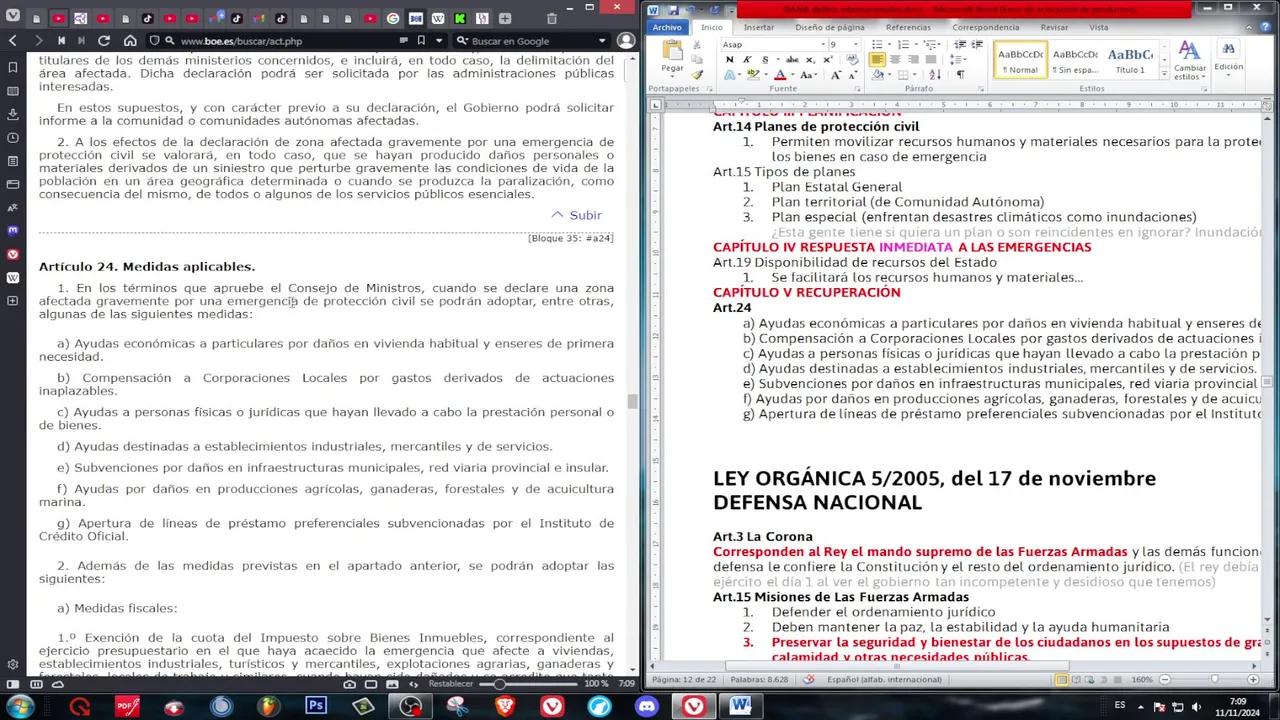Toggle left alignment in Word

click(x=877, y=60)
